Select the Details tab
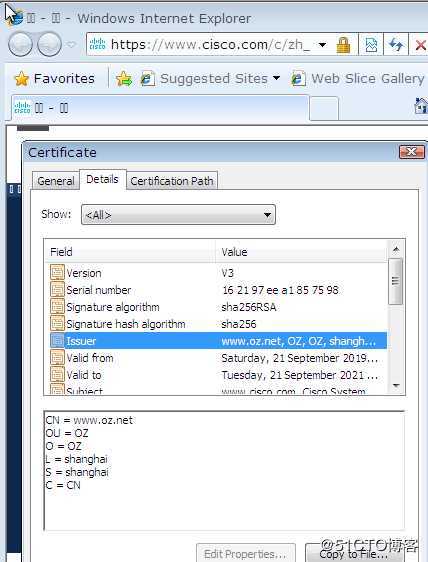The width and height of the screenshot is (428, 562). (103, 179)
